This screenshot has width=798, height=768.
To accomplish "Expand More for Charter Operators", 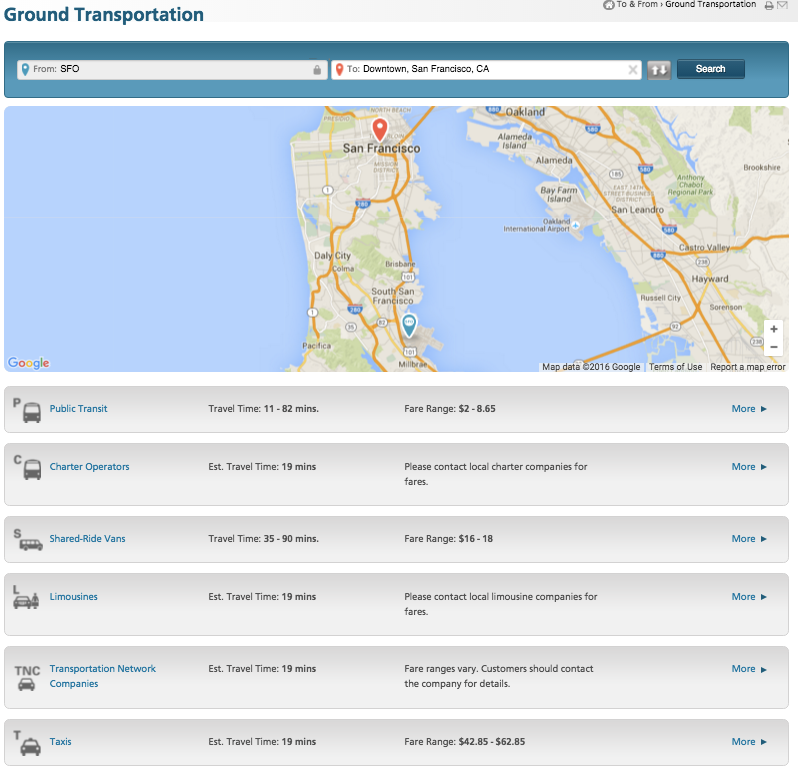I will pos(749,467).
